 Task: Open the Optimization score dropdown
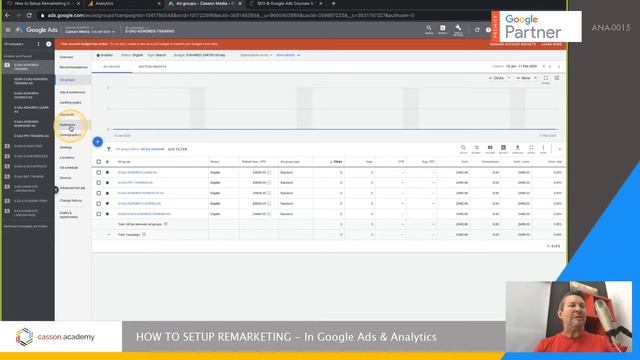point(256,55)
